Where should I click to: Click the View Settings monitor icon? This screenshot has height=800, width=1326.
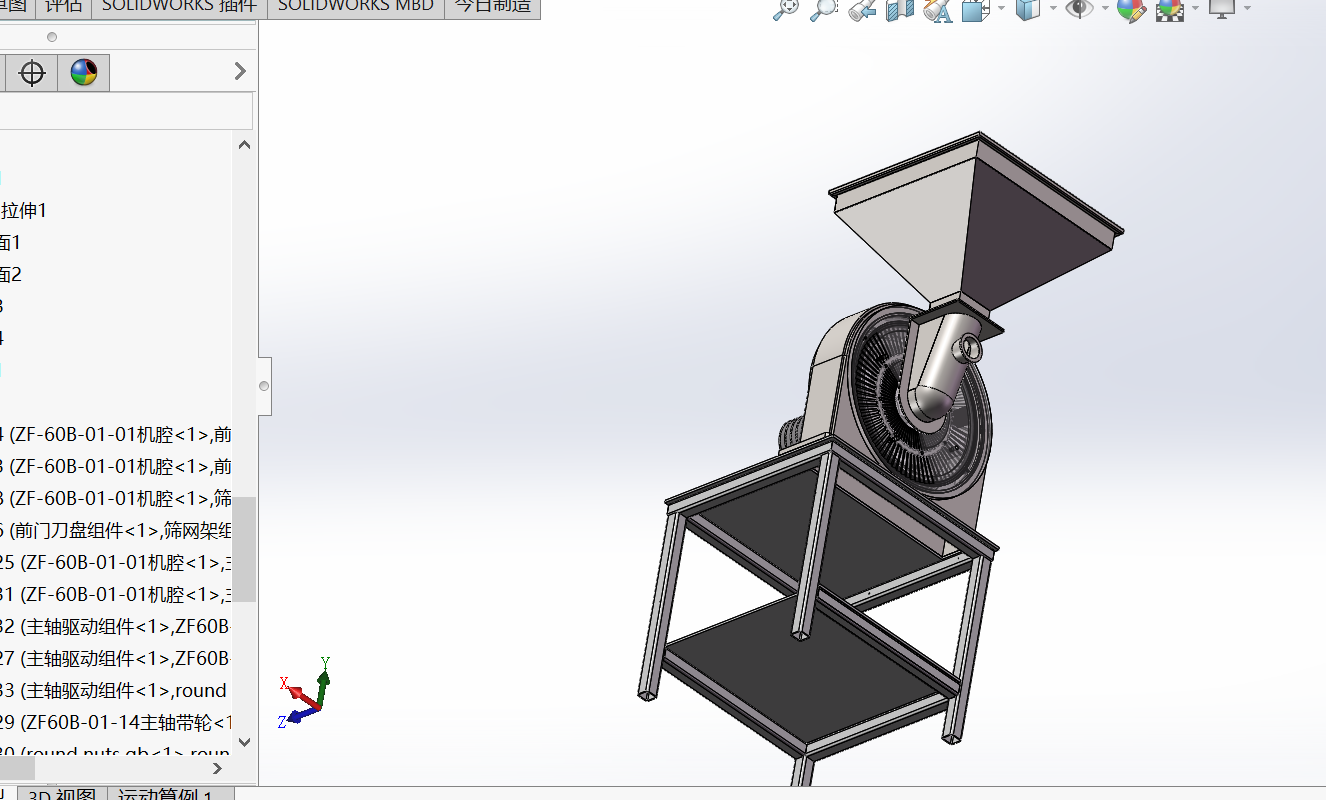pos(1223,9)
